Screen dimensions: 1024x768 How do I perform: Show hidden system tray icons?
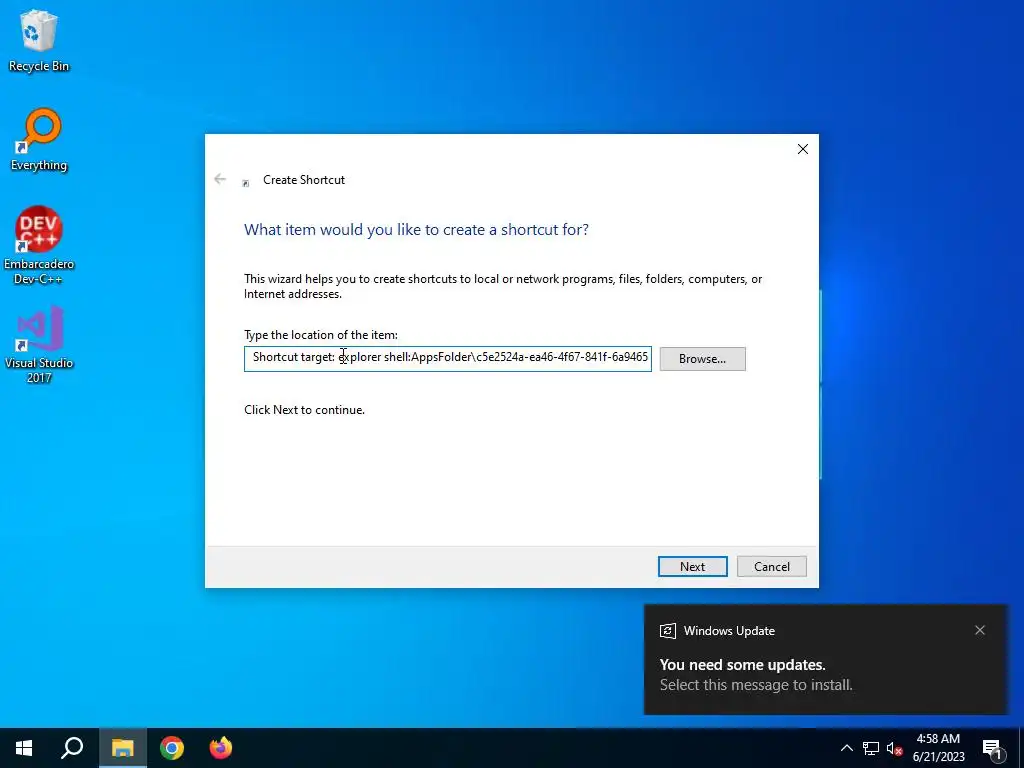[846, 748]
